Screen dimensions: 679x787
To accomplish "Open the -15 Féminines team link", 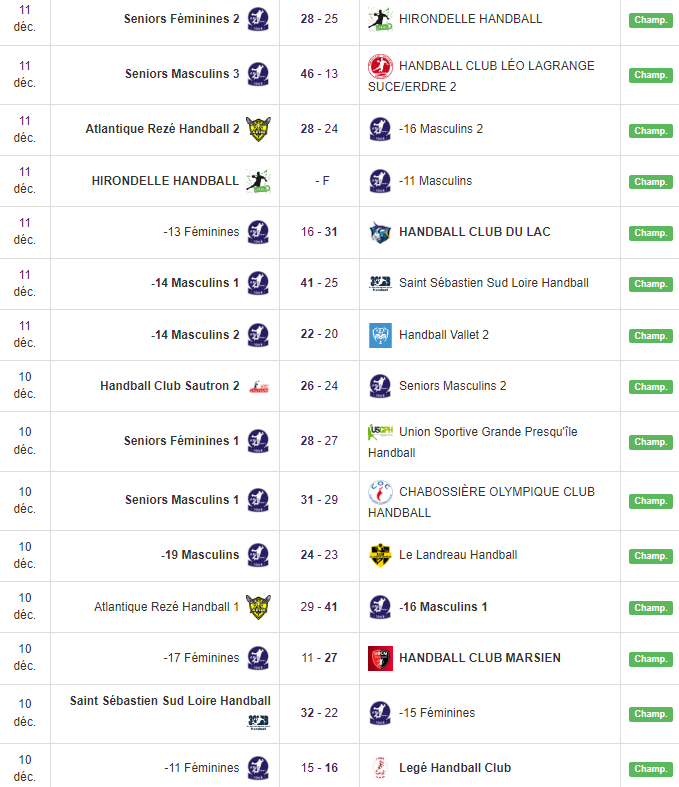I will coord(437,713).
